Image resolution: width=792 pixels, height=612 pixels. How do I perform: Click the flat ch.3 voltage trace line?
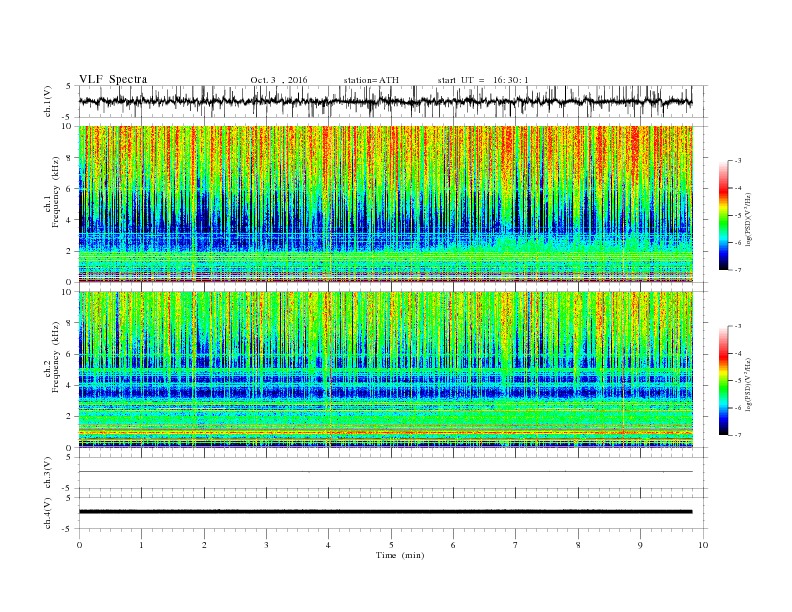[385, 472]
